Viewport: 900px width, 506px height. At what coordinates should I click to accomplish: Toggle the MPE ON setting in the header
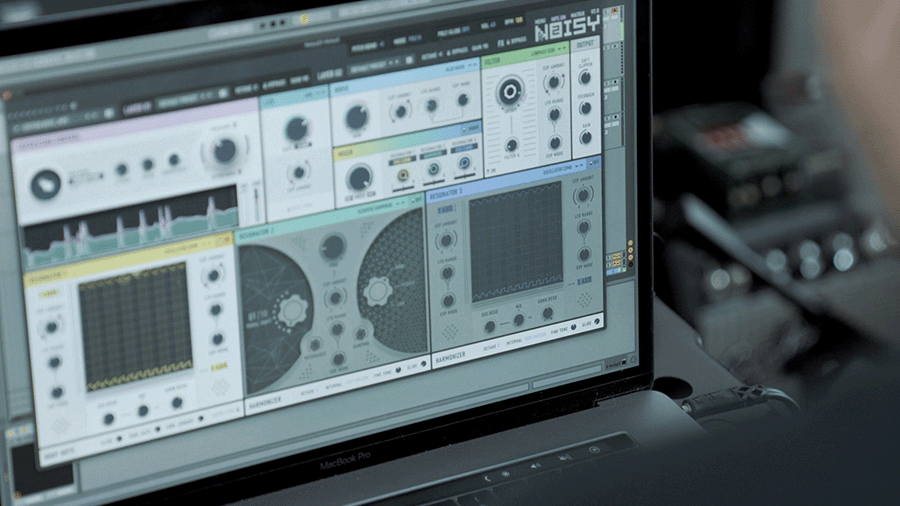(558, 18)
